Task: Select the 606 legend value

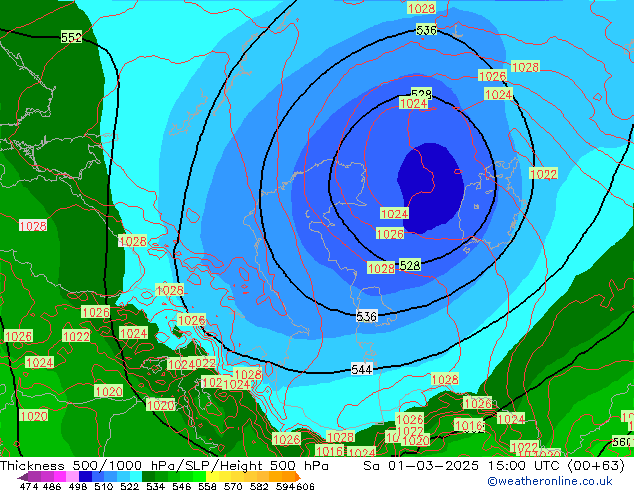Action: tap(305, 486)
